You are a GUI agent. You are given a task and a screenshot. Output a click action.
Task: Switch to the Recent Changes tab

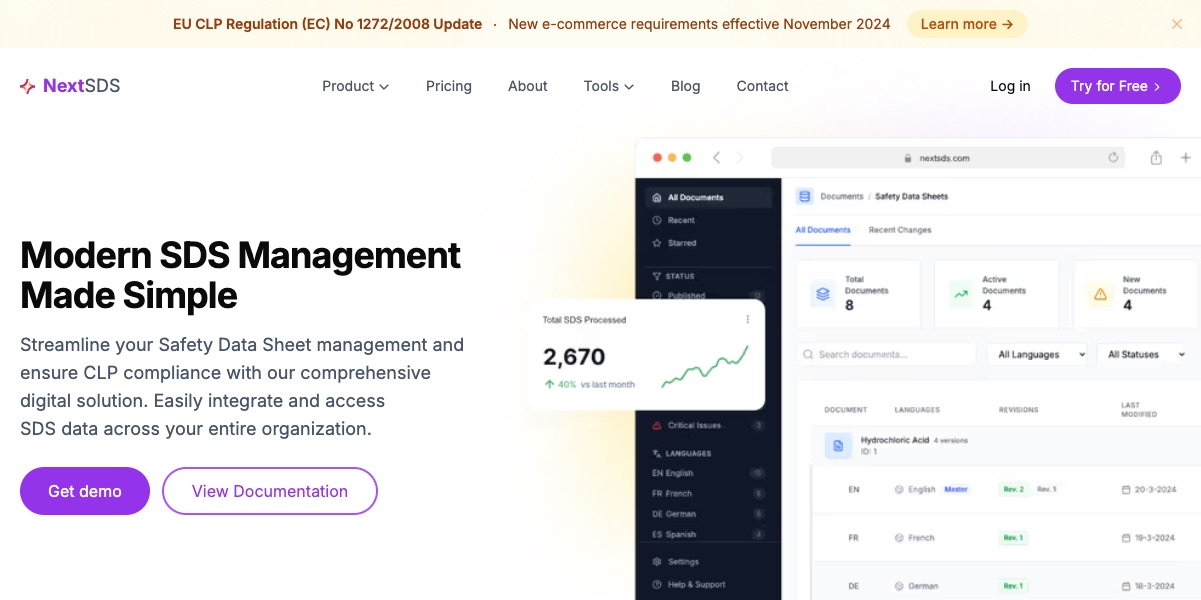click(899, 230)
